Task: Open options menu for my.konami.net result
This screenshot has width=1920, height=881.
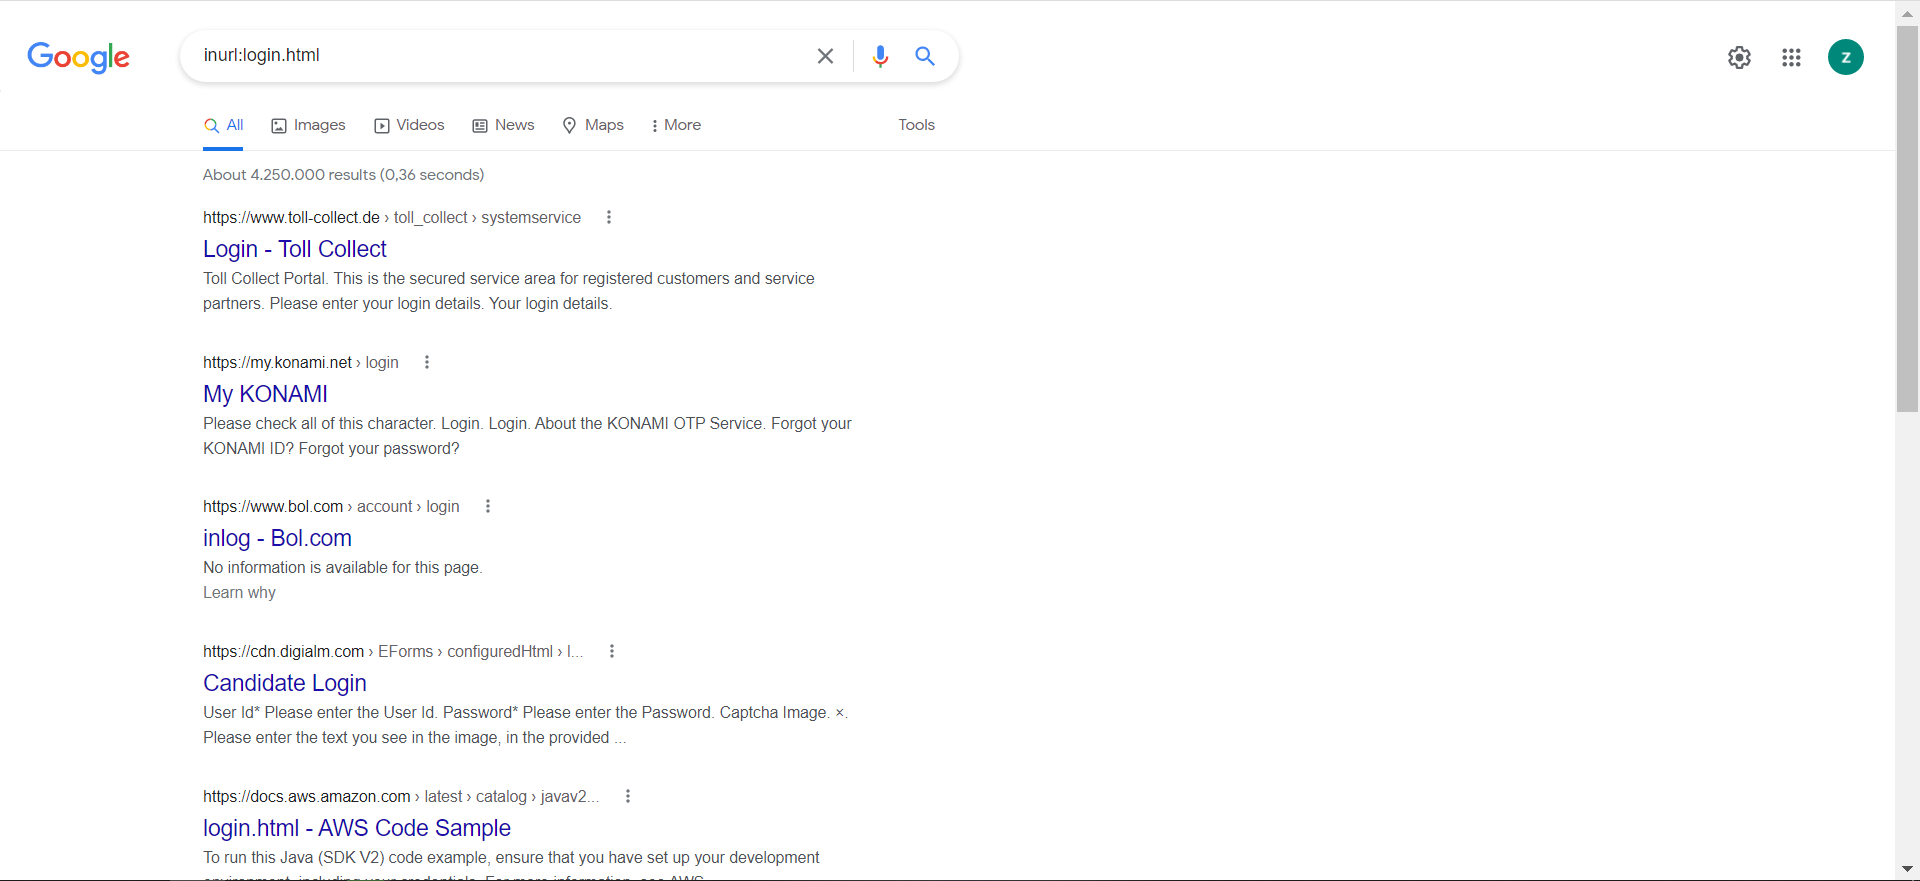Action: coord(427,362)
